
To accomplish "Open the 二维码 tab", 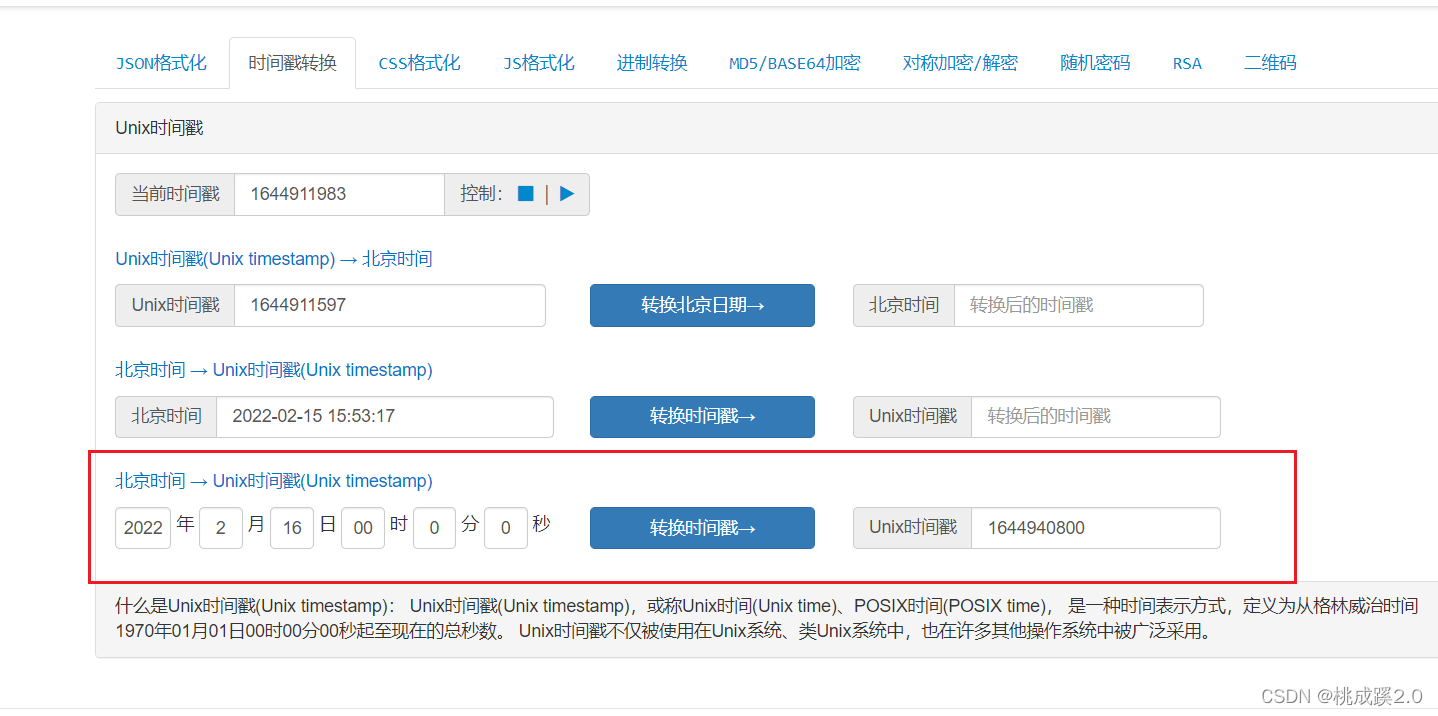I will pos(1270,63).
